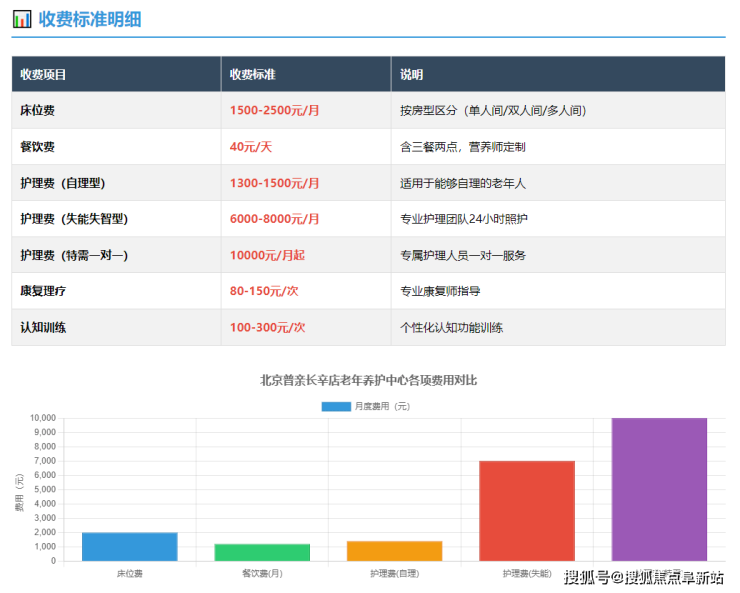
Task: Click the chart title 北京普亲长辛店老年养护中心各项费用对比
Action: (368, 380)
